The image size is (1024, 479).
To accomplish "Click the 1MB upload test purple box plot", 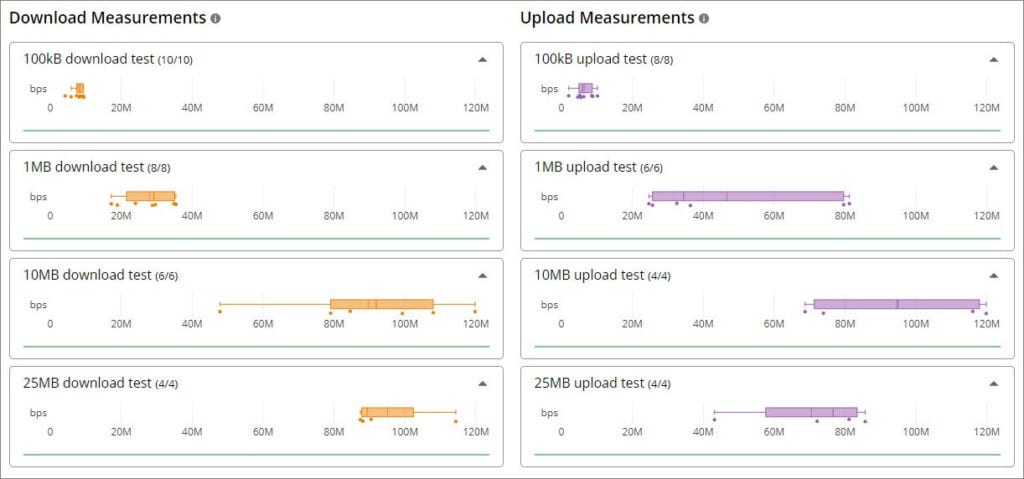I will [x=747, y=196].
